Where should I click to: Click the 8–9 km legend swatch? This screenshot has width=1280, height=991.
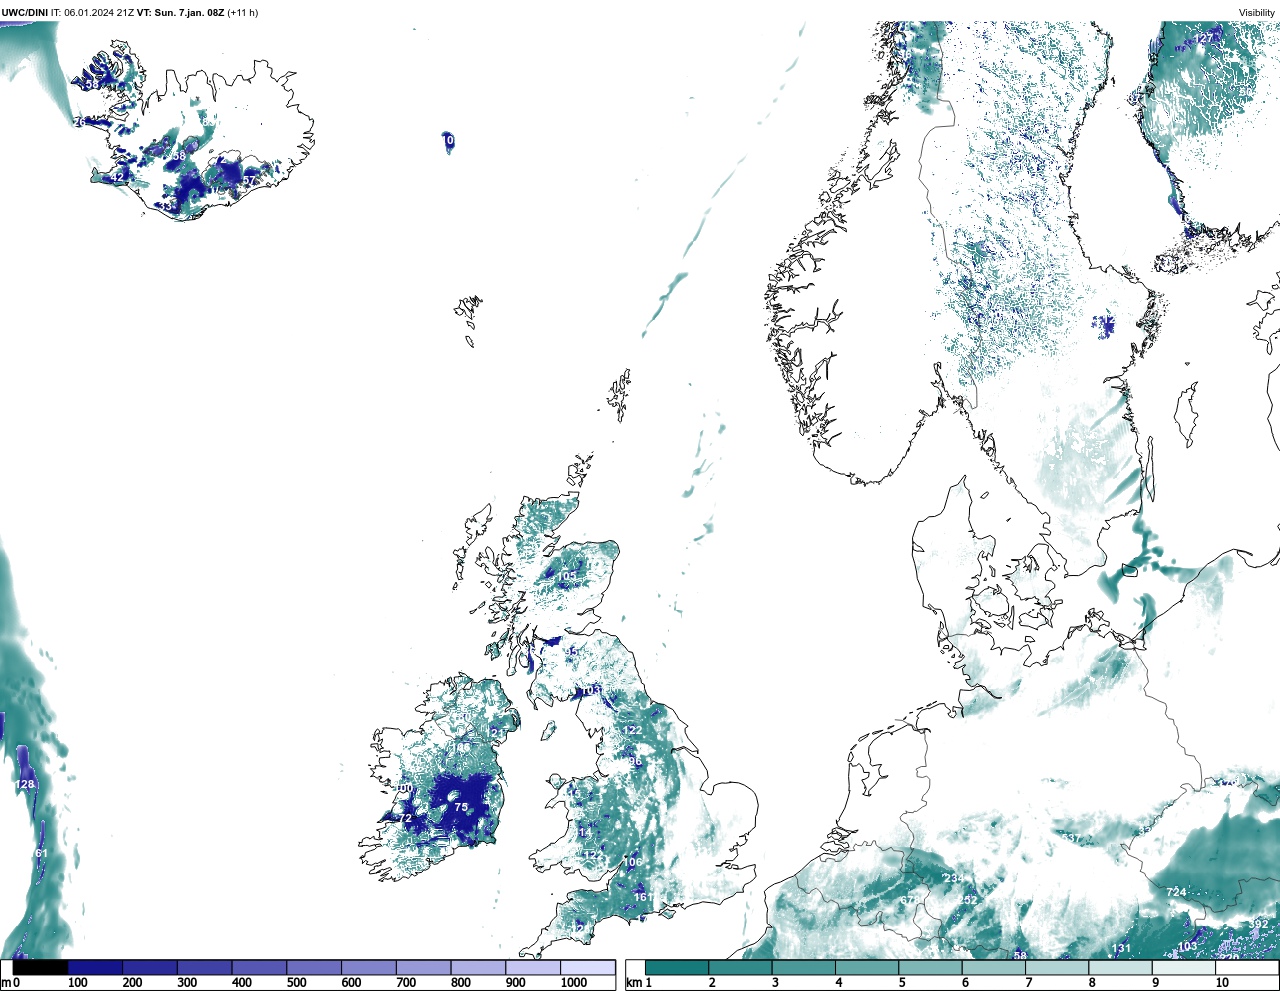pos(1120,967)
